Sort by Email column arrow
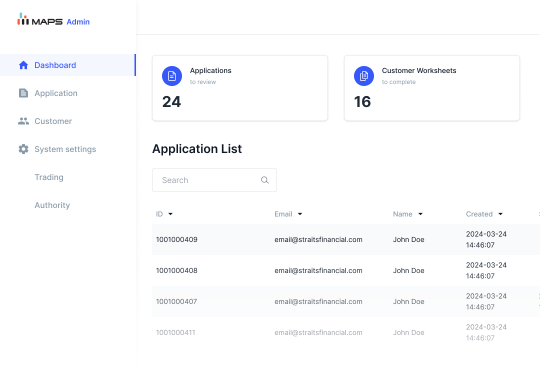The image size is (540, 379). (x=300, y=214)
